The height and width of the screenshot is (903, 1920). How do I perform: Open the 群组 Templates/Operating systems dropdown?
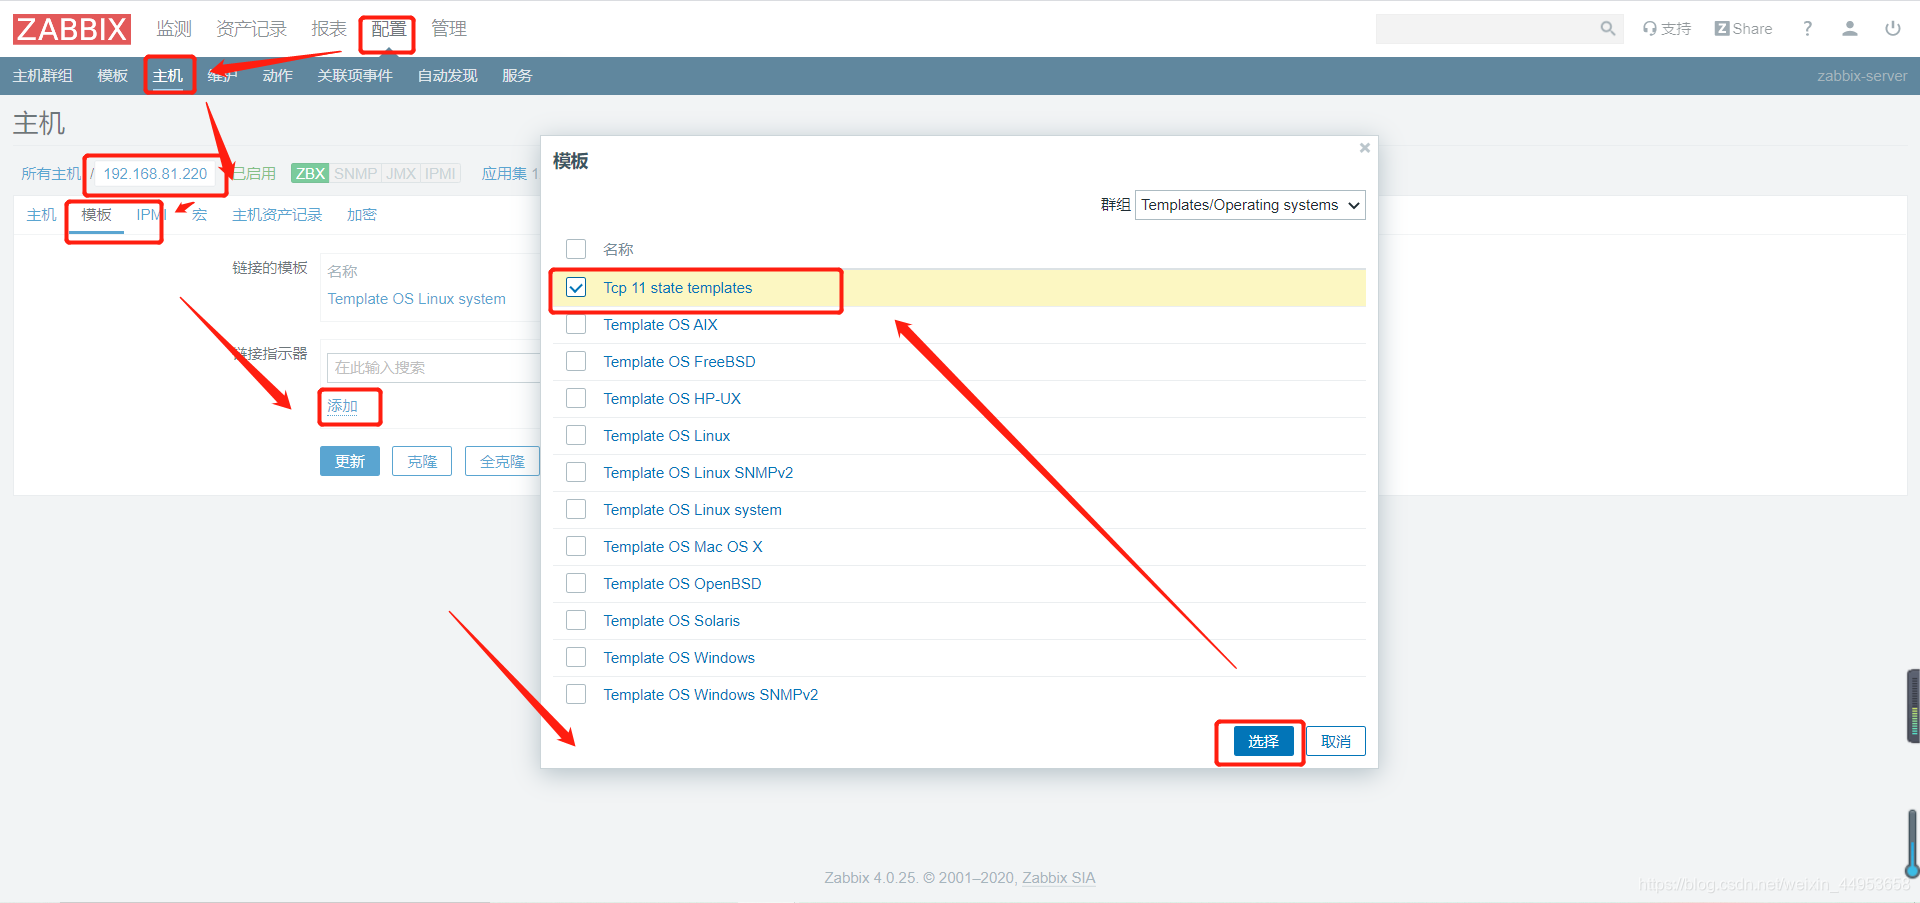(x=1250, y=205)
